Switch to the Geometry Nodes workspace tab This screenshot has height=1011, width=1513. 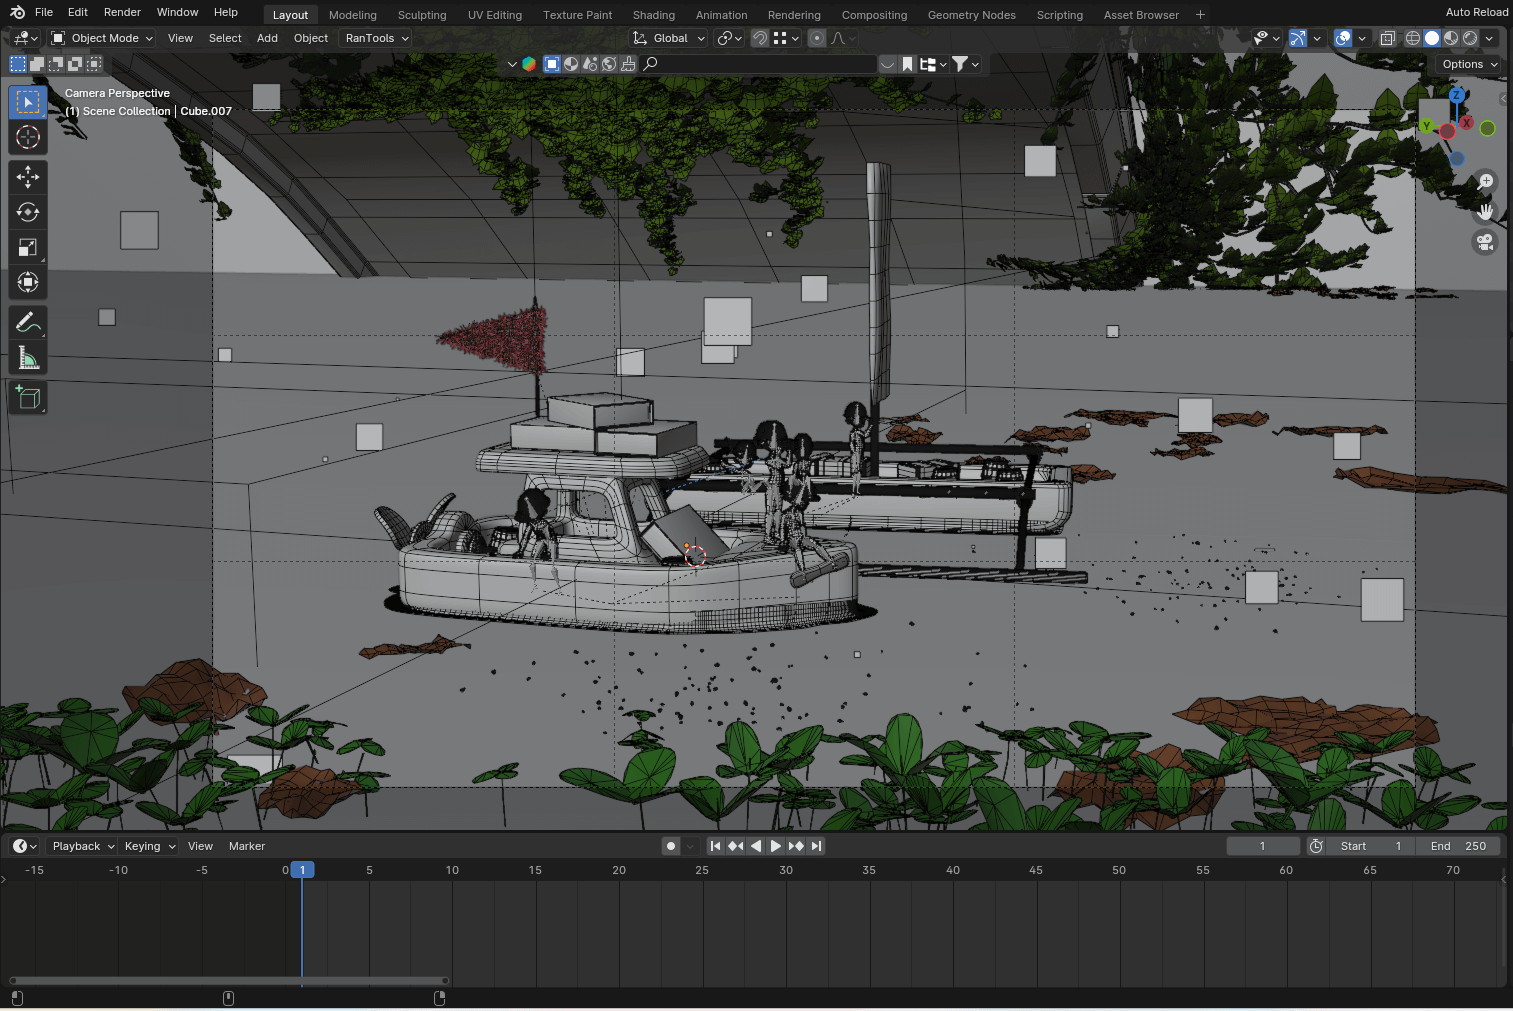pos(971,15)
